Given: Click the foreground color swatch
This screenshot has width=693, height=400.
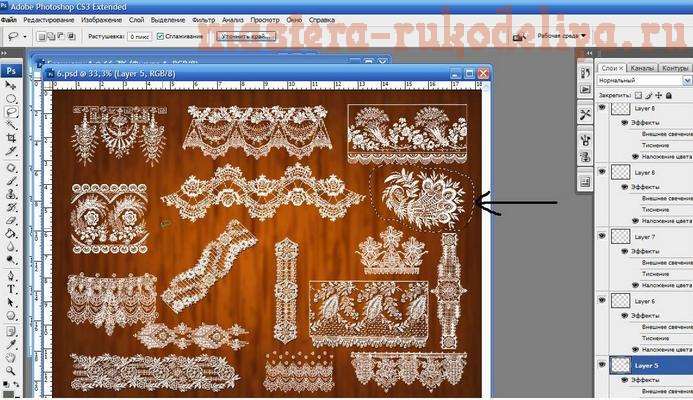Looking at the screenshot, I should tap(6, 395).
